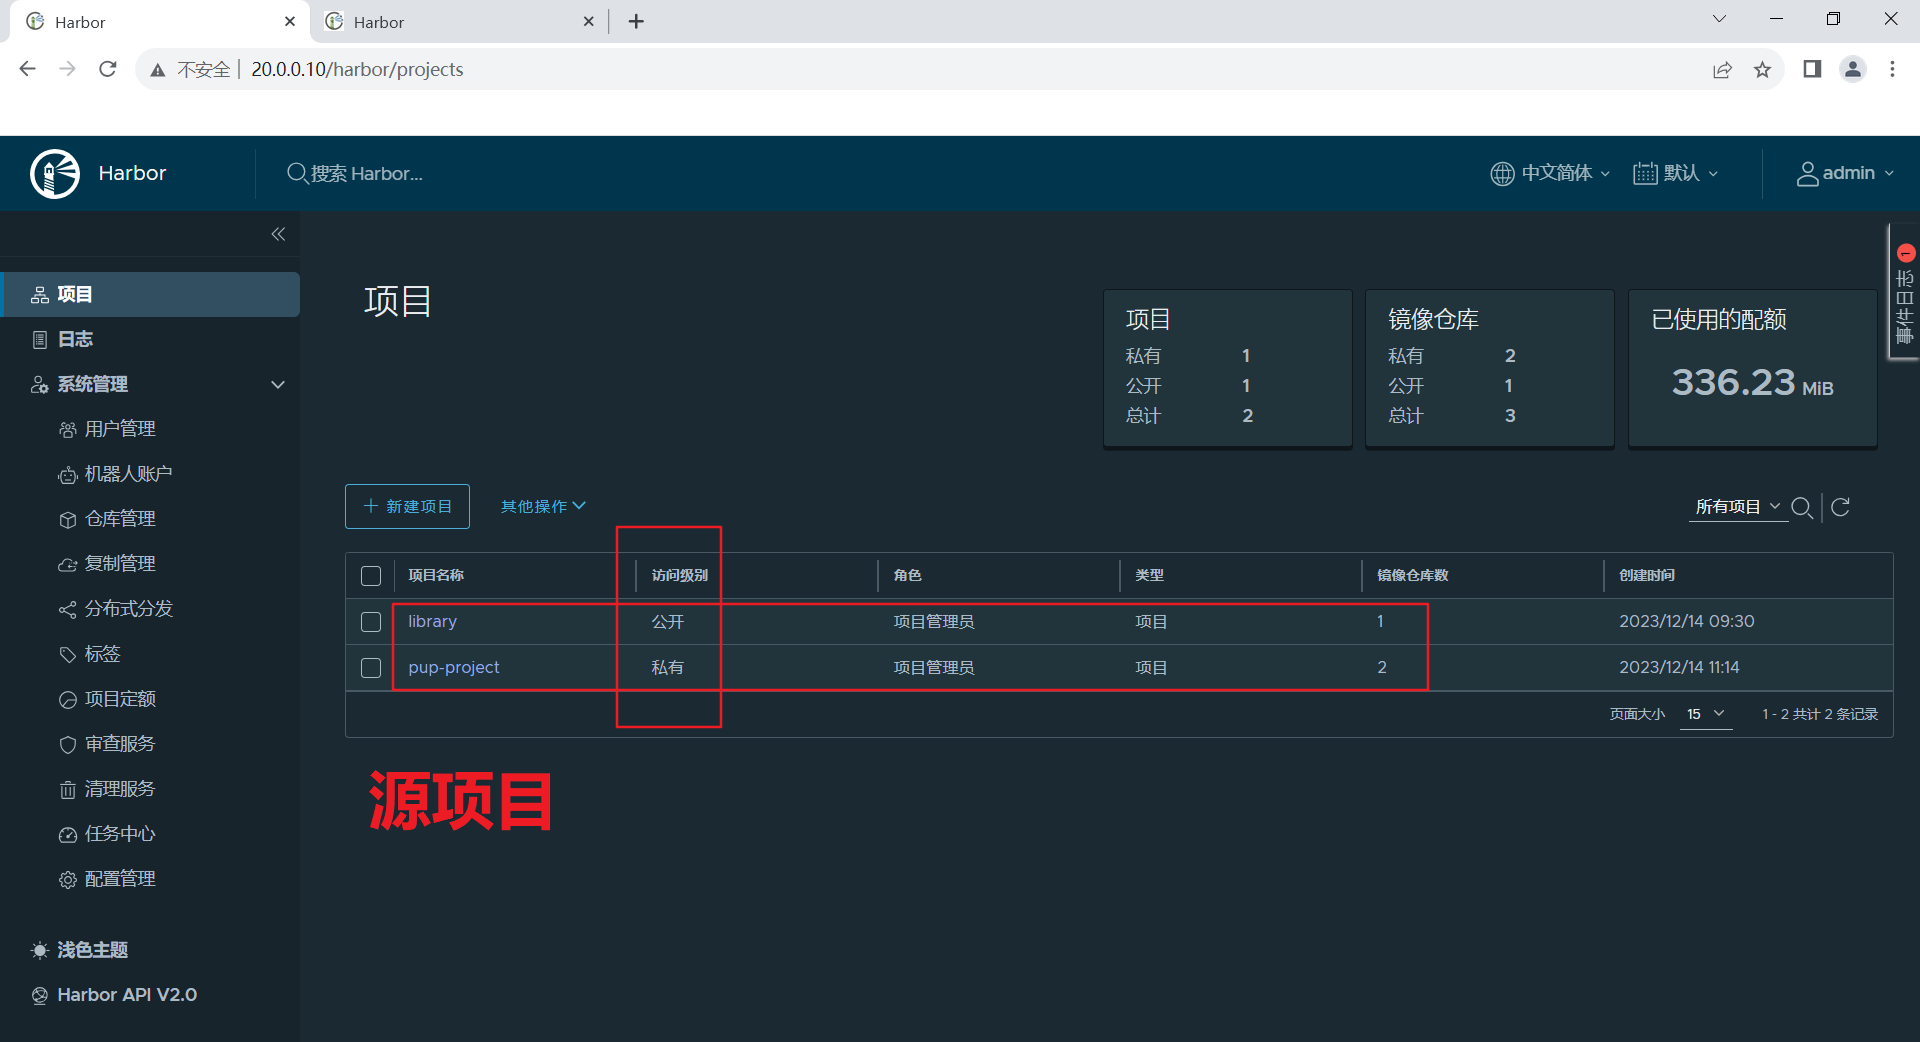The image size is (1920, 1042).
Task: Sort by 访问级别 column header
Action: tap(680, 575)
